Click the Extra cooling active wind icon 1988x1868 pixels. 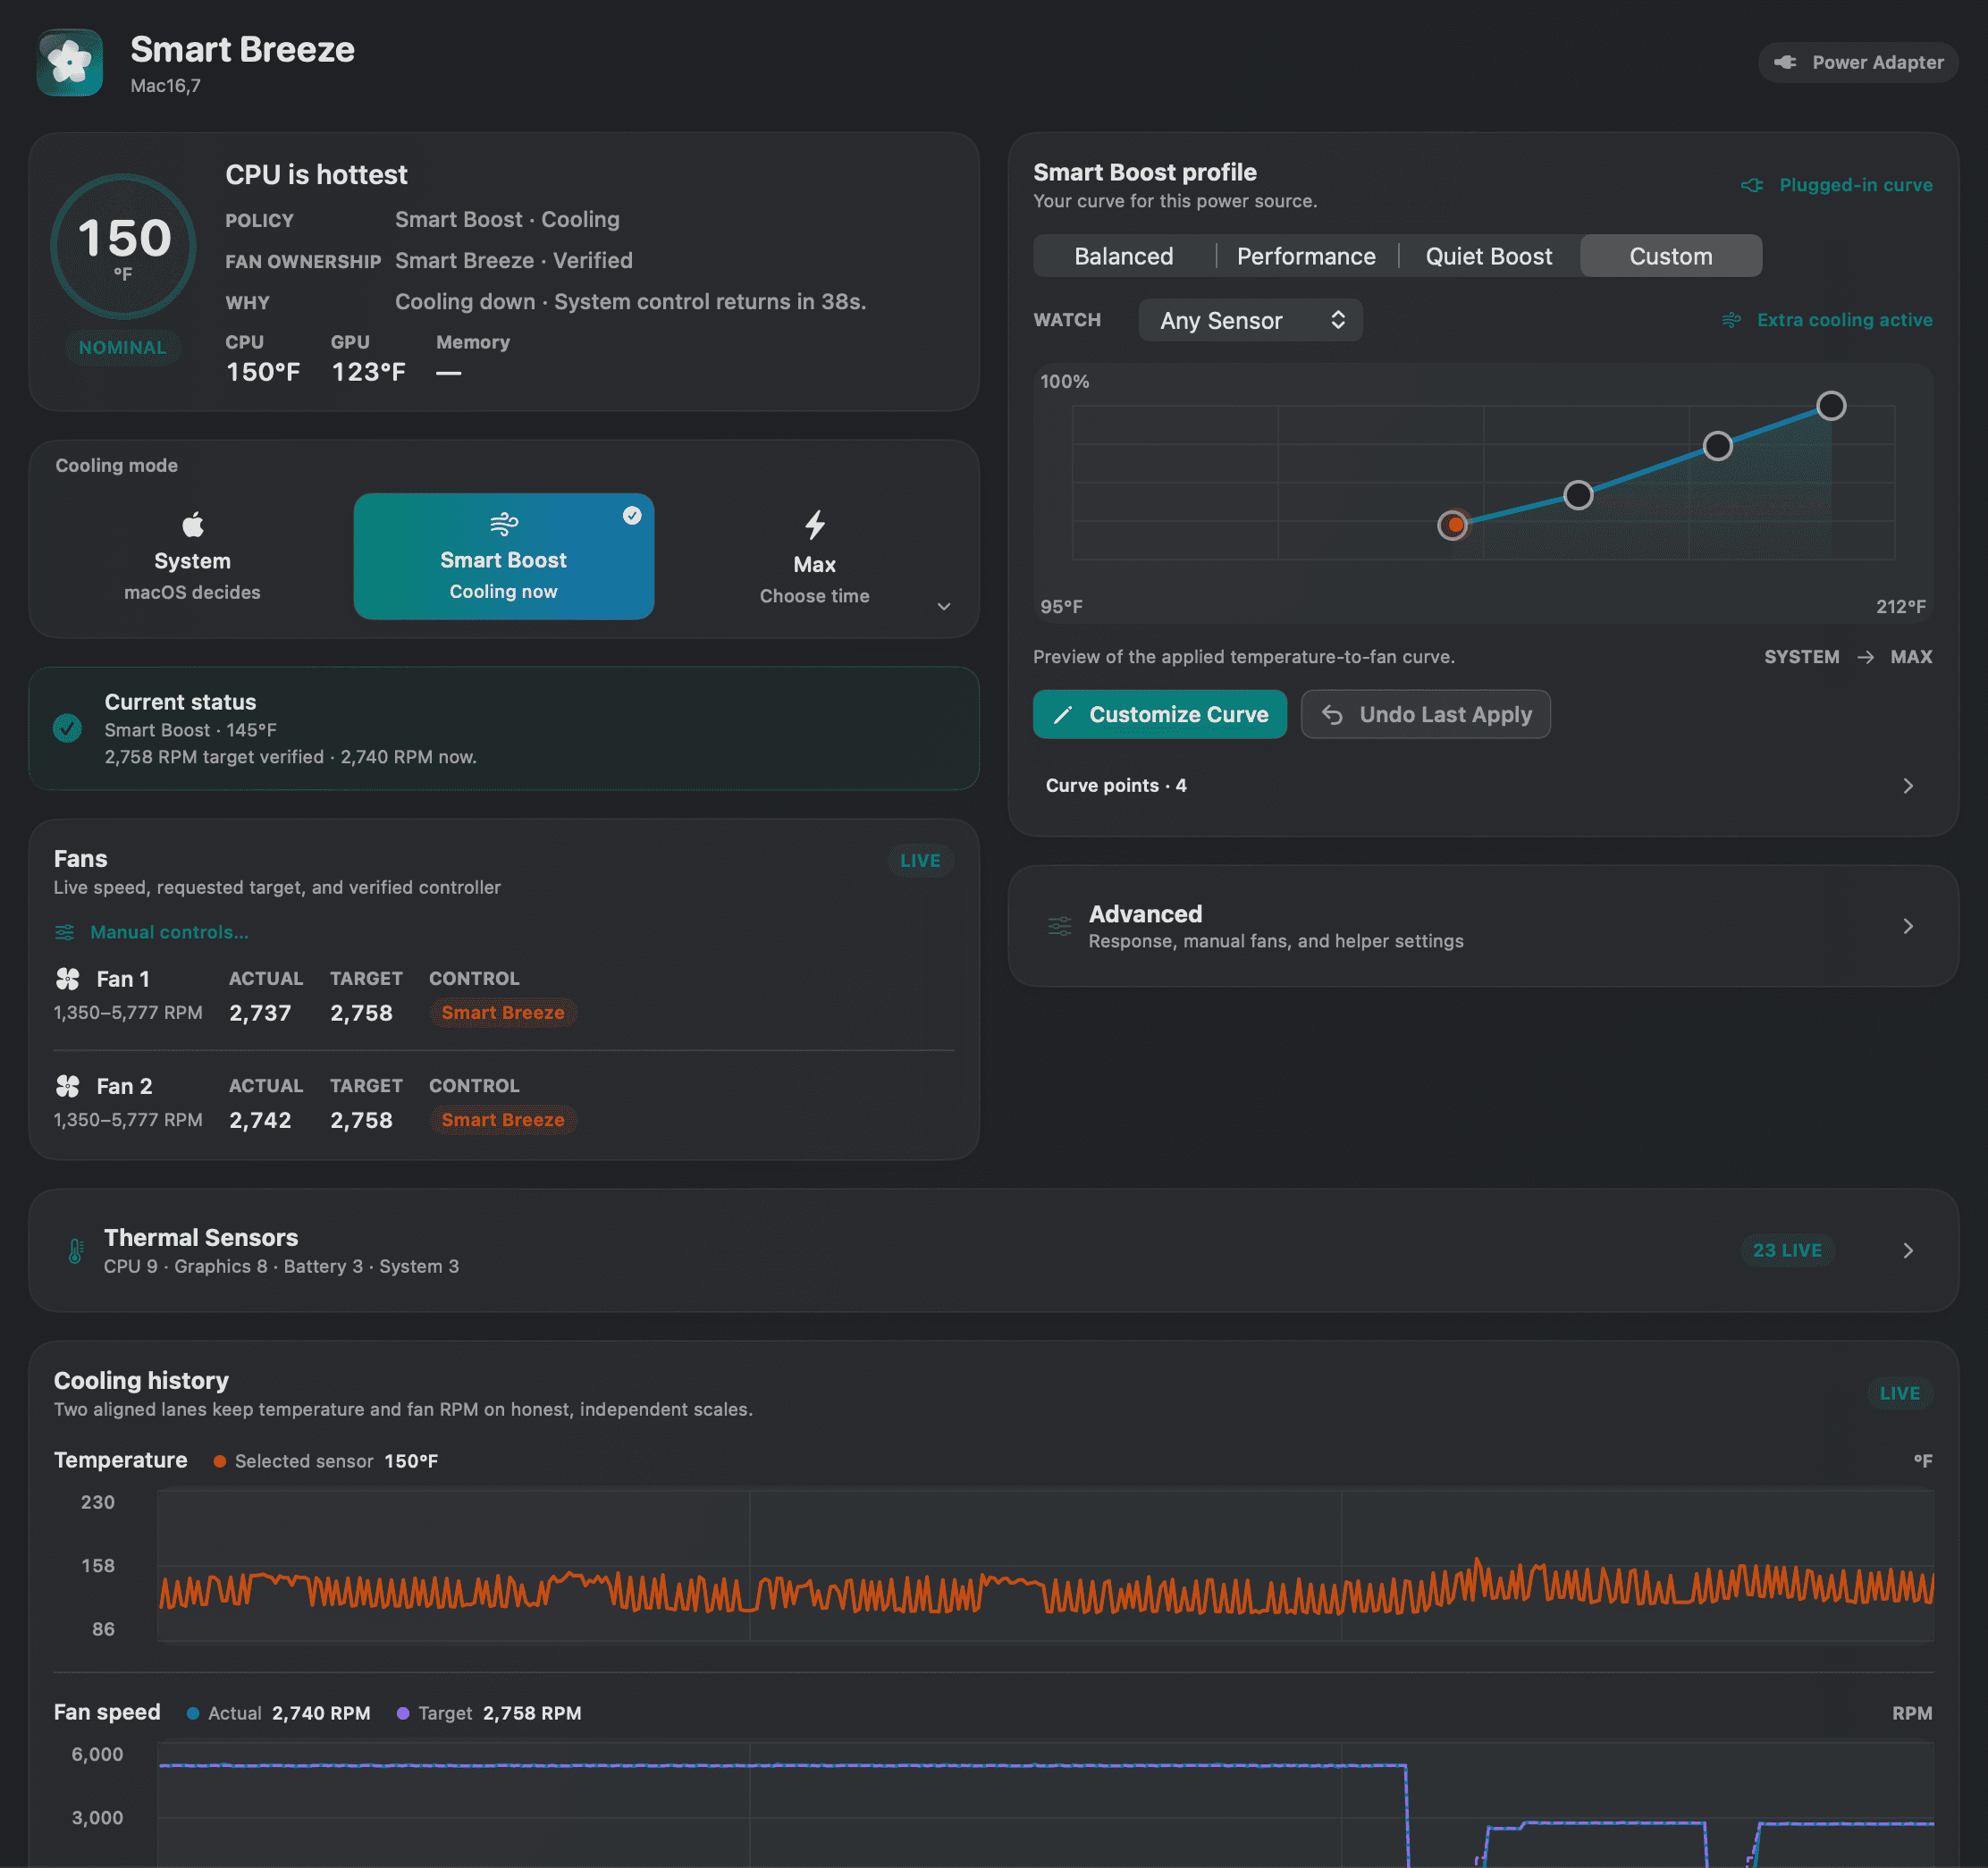click(x=1732, y=320)
